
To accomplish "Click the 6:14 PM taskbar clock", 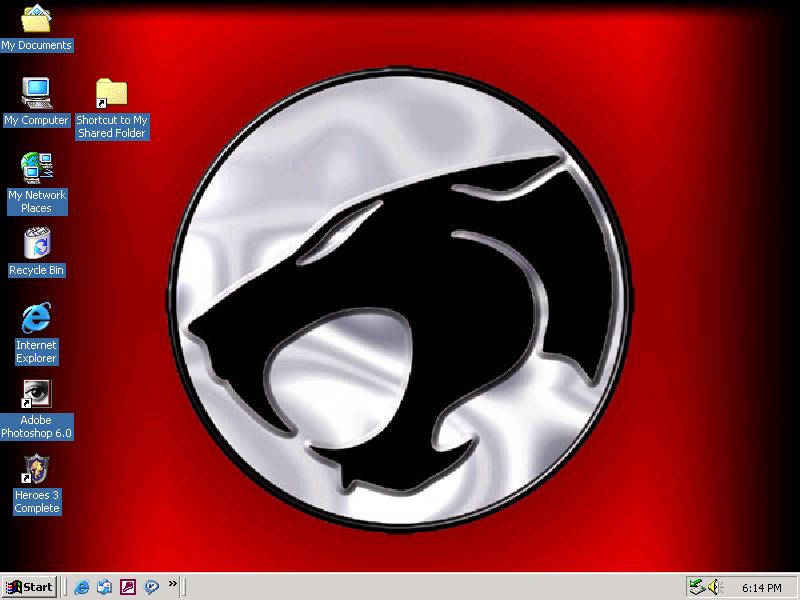I will [x=762, y=588].
